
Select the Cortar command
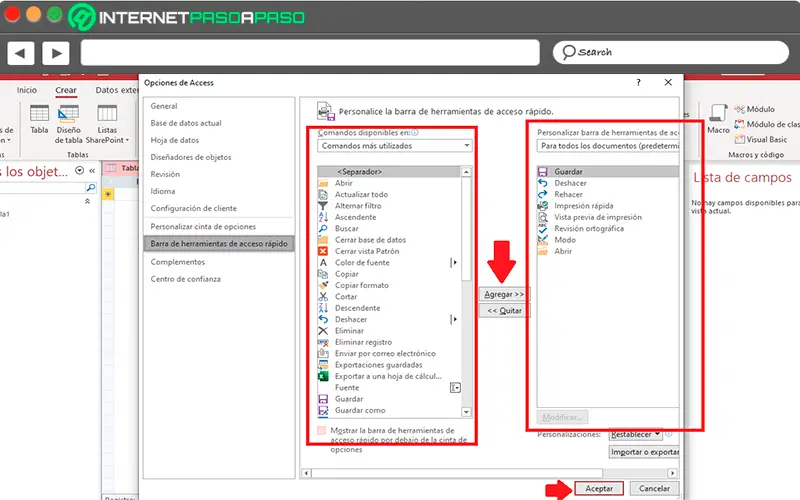(389, 296)
